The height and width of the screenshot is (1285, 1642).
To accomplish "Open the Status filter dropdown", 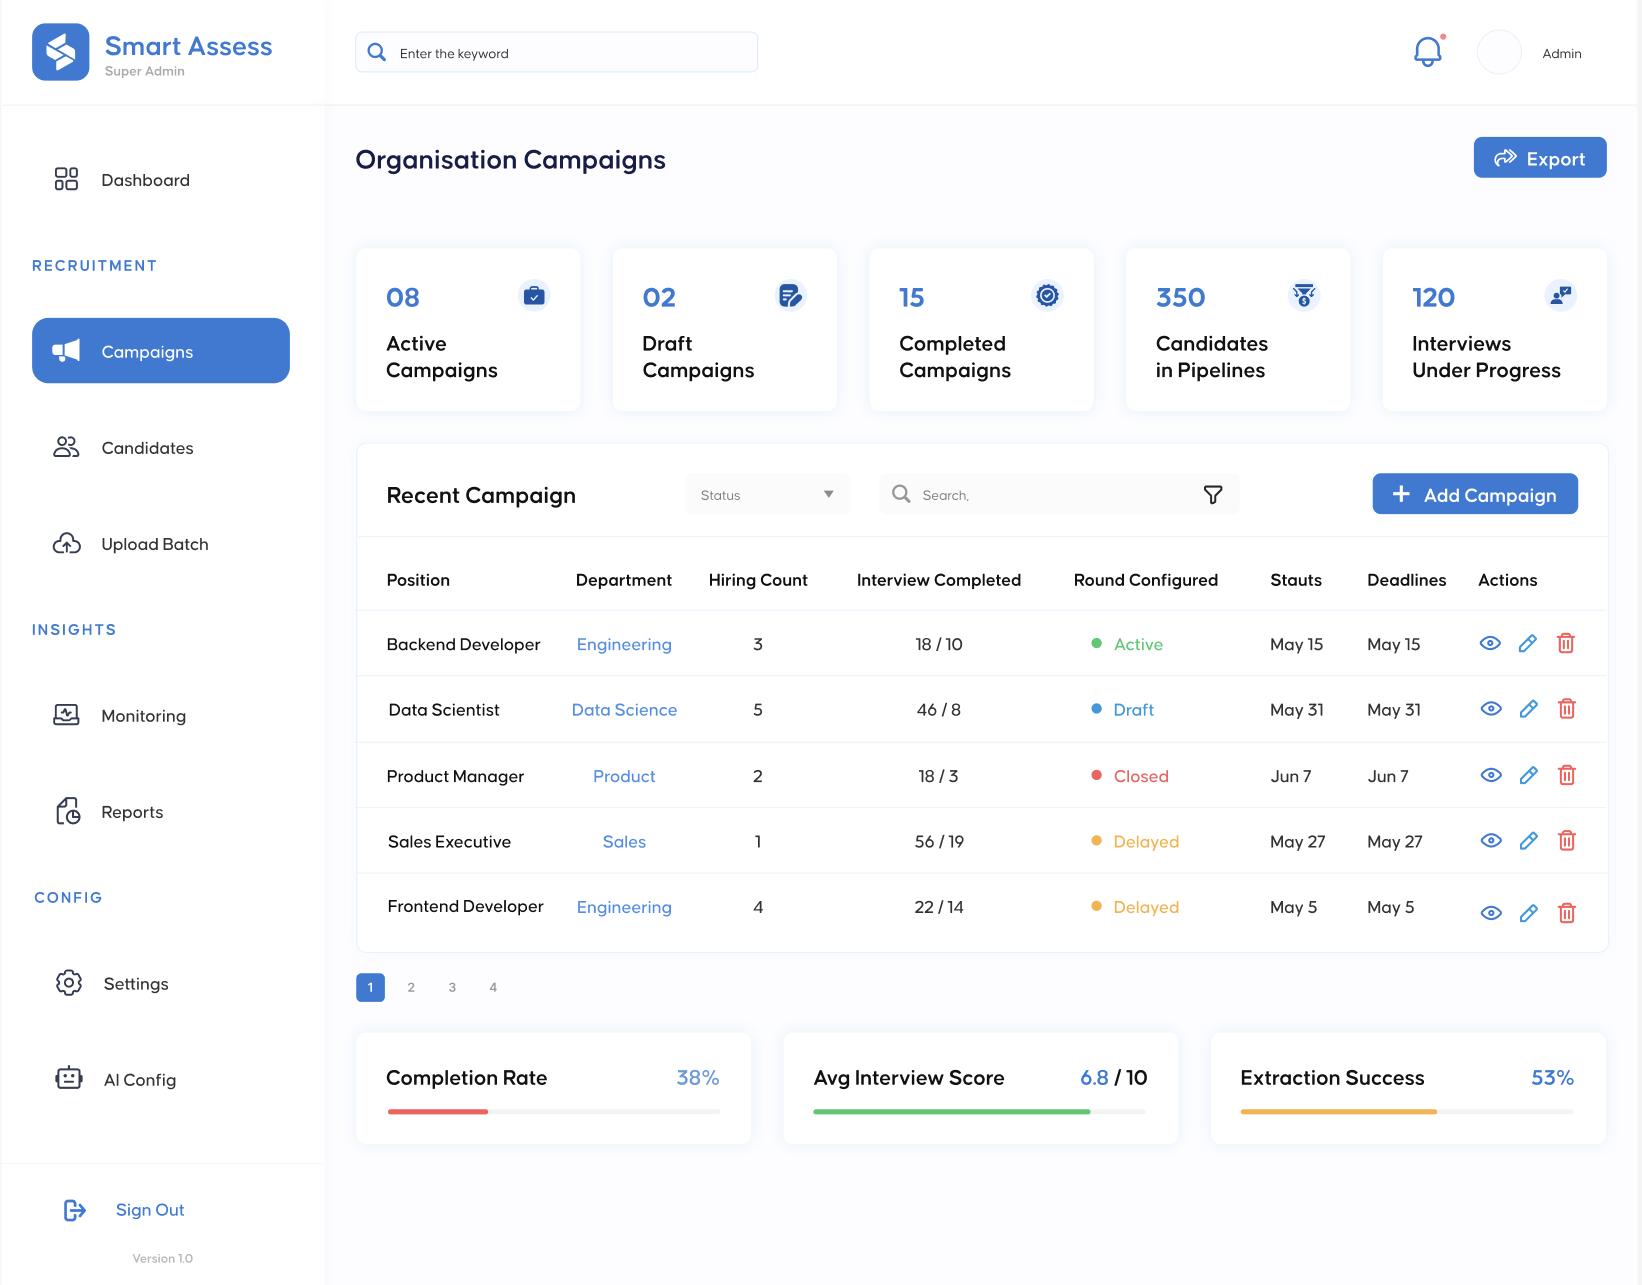I will point(767,495).
